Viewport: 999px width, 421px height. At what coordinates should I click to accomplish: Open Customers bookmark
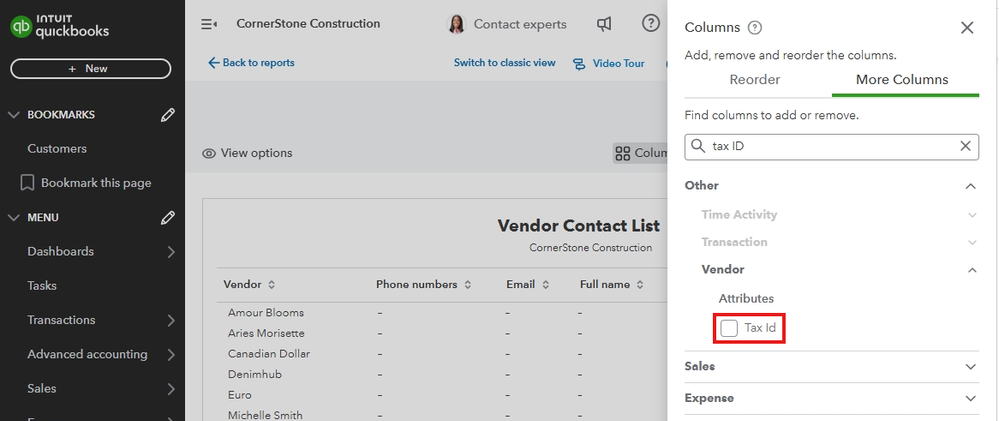[x=57, y=149]
